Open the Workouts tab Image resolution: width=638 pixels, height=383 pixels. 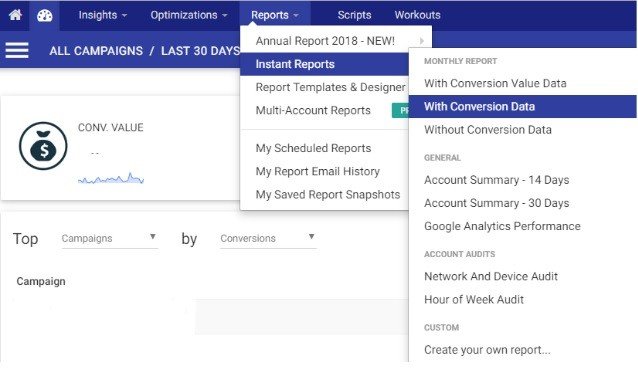coord(417,15)
